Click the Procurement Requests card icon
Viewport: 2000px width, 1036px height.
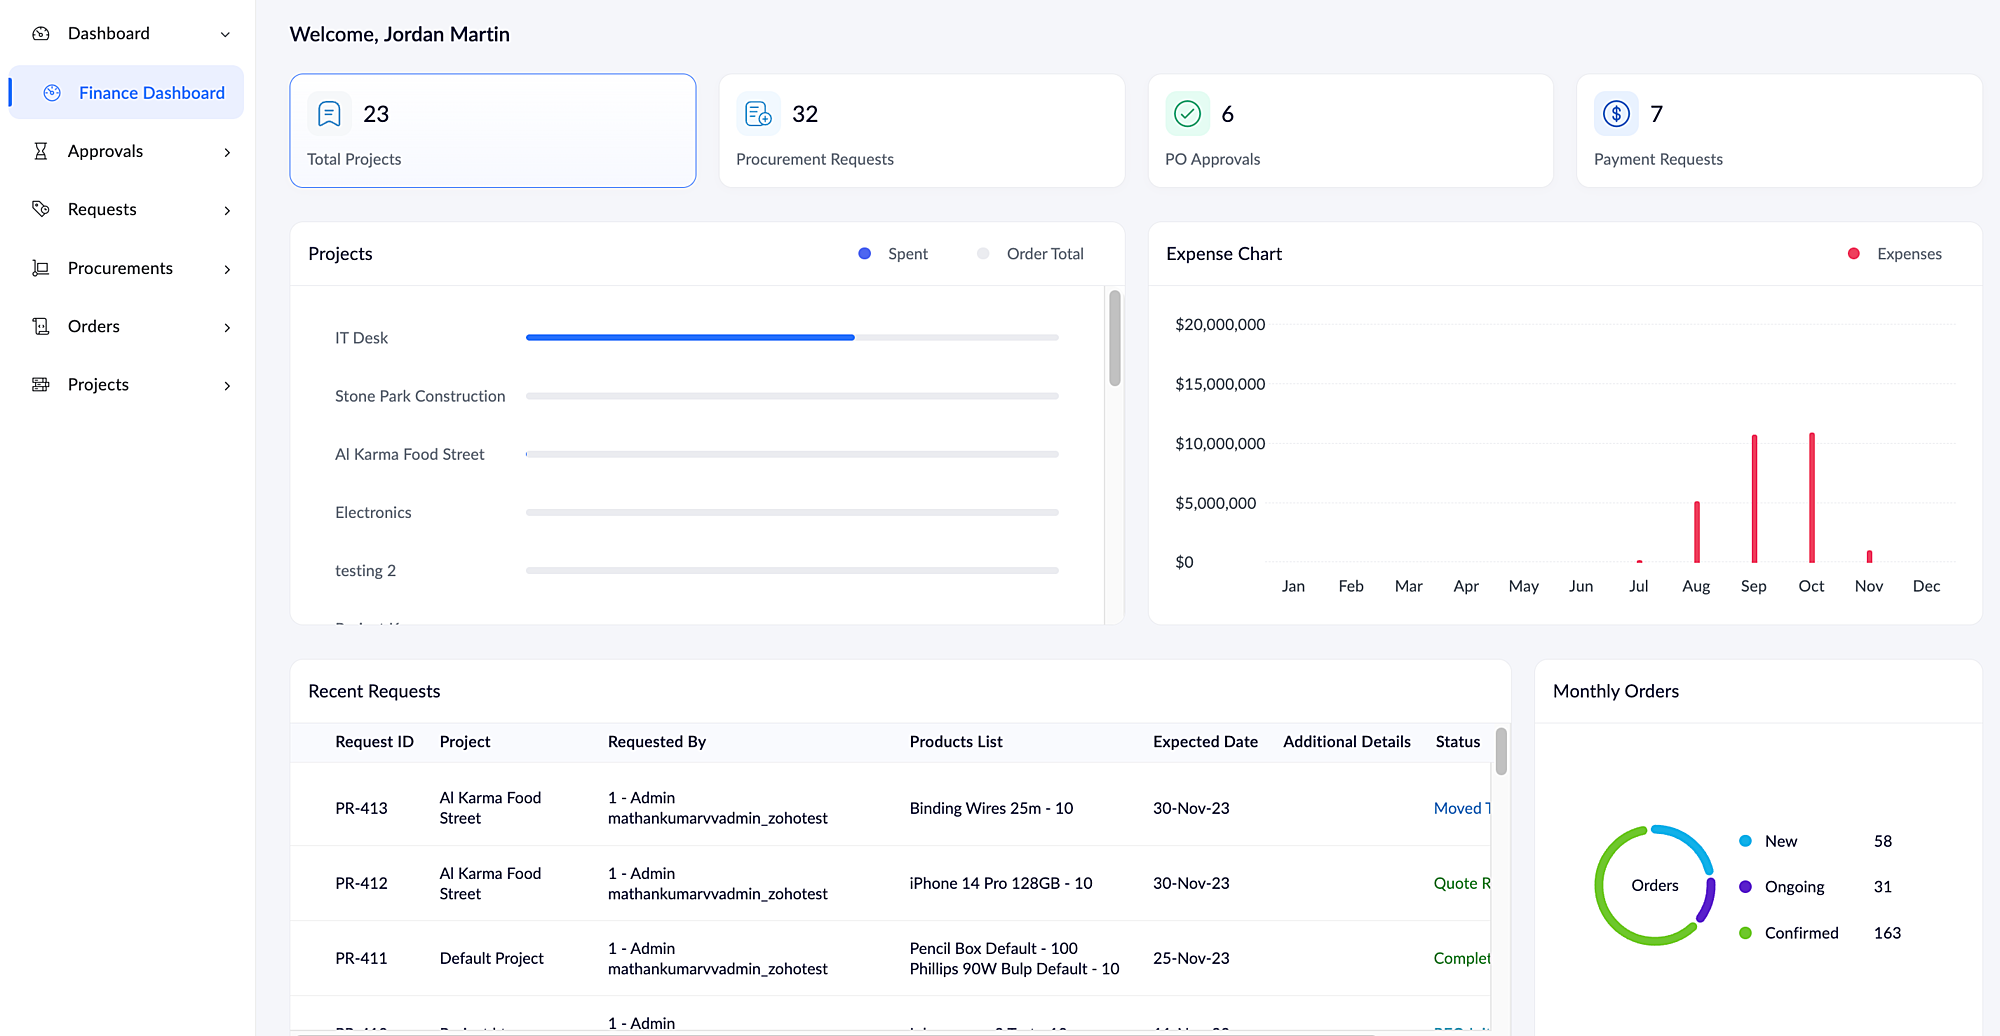coord(758,114)
